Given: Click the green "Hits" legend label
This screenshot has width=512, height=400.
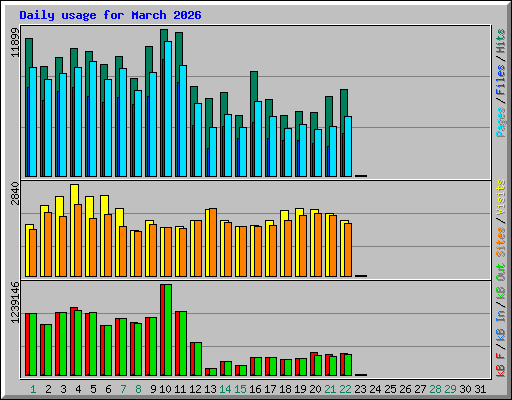Looking at the screenshot, I should click(500, 41).
